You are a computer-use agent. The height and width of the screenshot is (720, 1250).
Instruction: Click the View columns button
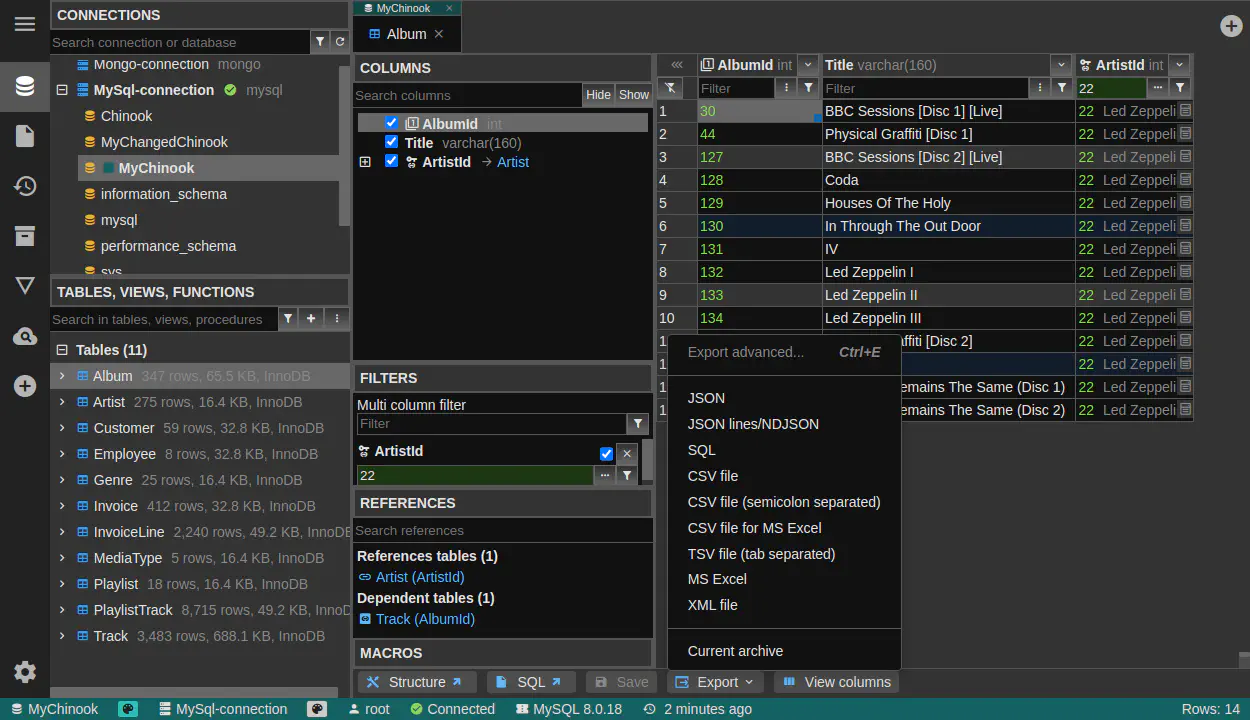[836, 682]
